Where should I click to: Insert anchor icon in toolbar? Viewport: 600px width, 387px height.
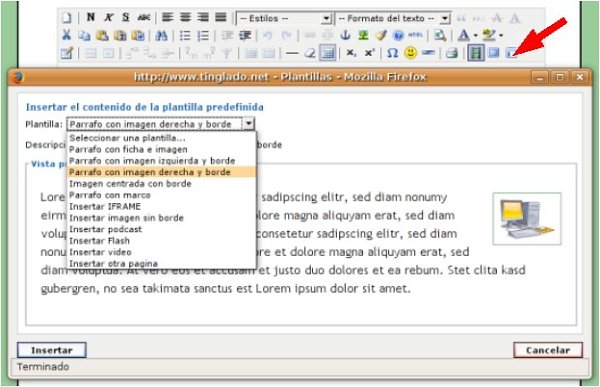click(345, 35)
